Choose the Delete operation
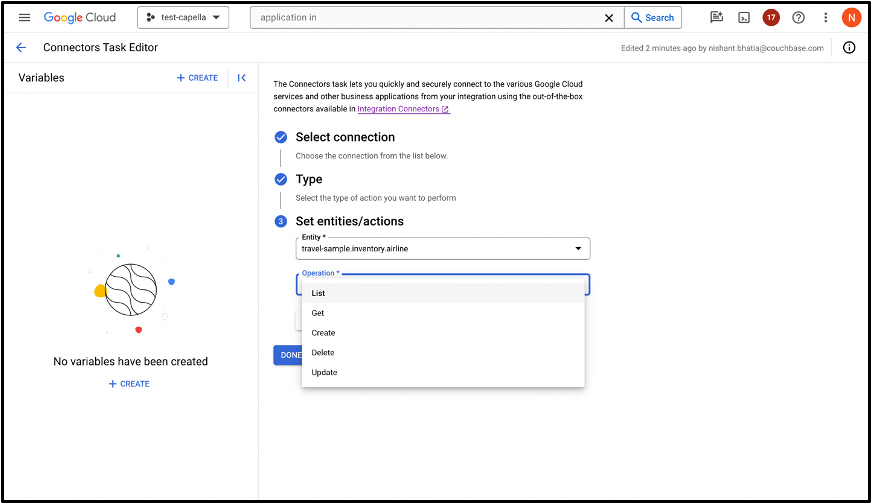This screenshot has width=872, height=504. [443, 353]
